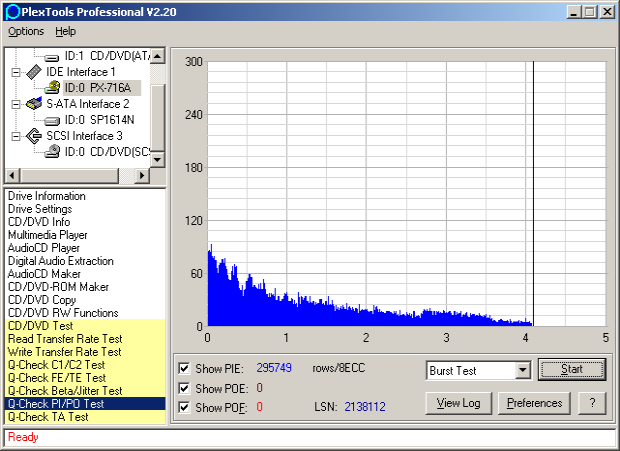Click the IDE Interface 1 chip icon

[34, 72]
